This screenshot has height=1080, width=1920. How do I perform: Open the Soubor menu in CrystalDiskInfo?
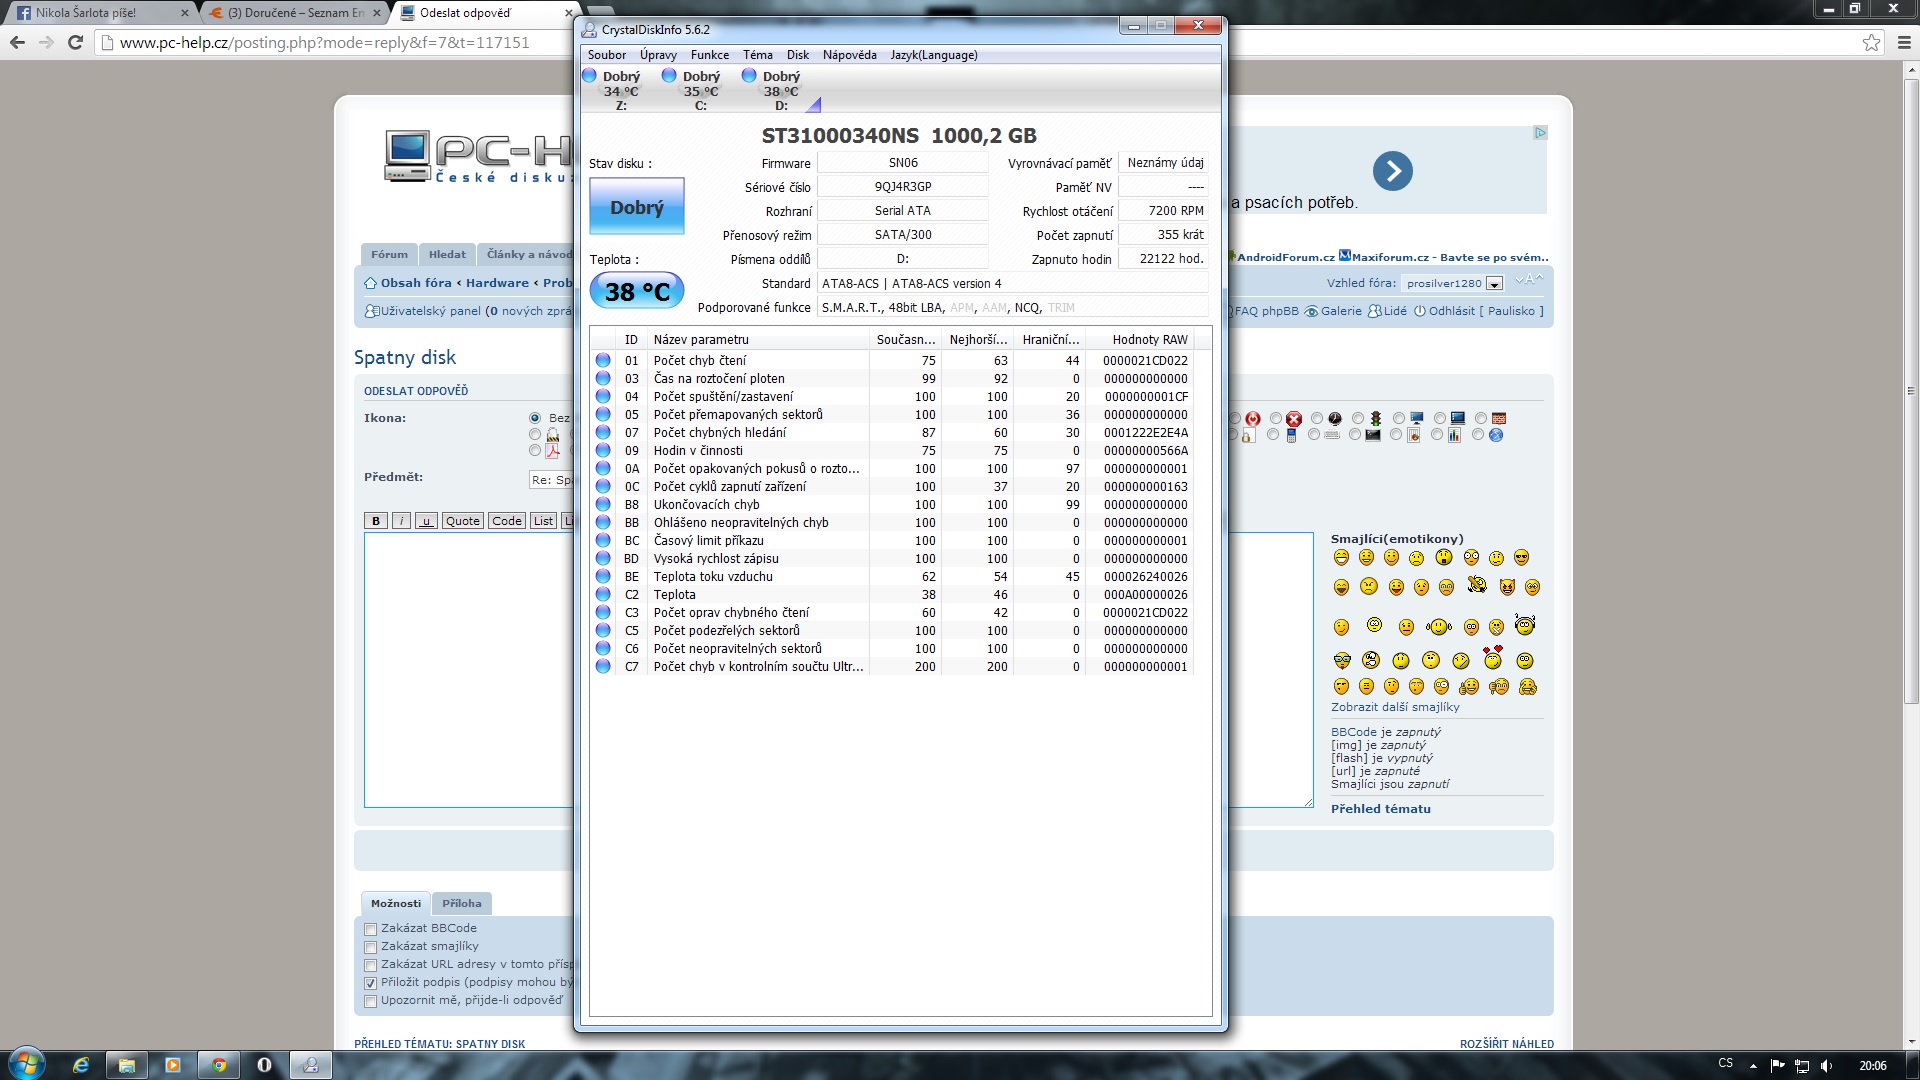(x=607, y=55)
